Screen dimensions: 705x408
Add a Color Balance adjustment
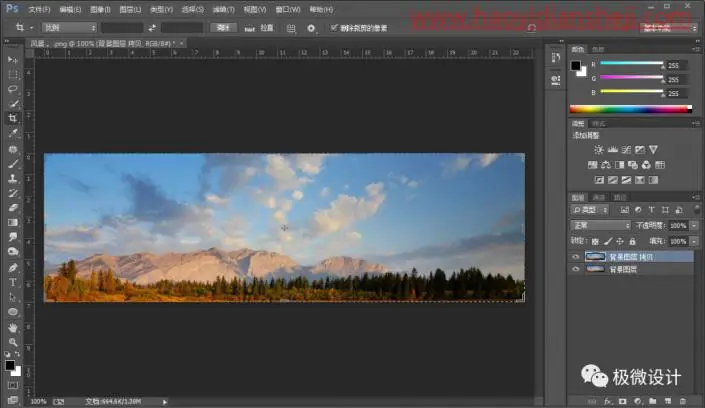[606, 165]
